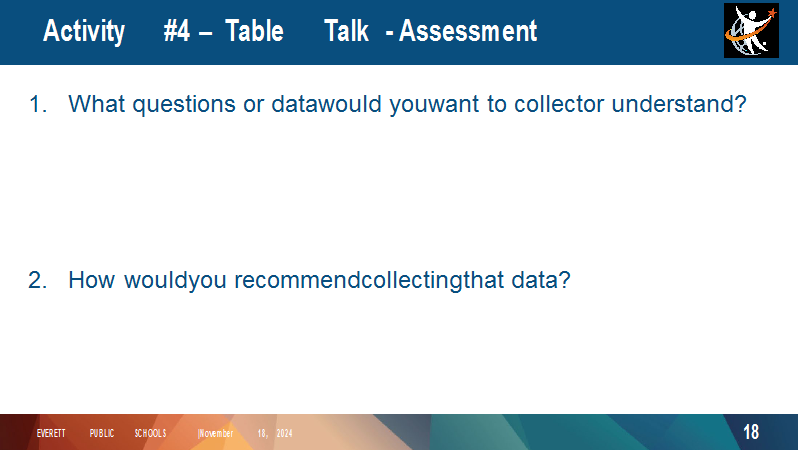Click the orange star on the logo
The image size is (800, 450).
pyautogui.click(x=771, y=13)
